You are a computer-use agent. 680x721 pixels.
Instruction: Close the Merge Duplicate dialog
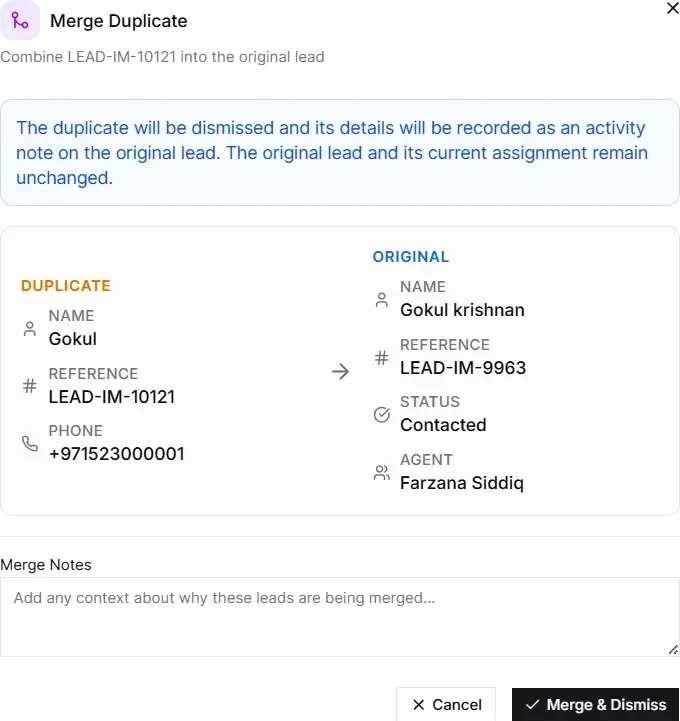coord(673,8)
